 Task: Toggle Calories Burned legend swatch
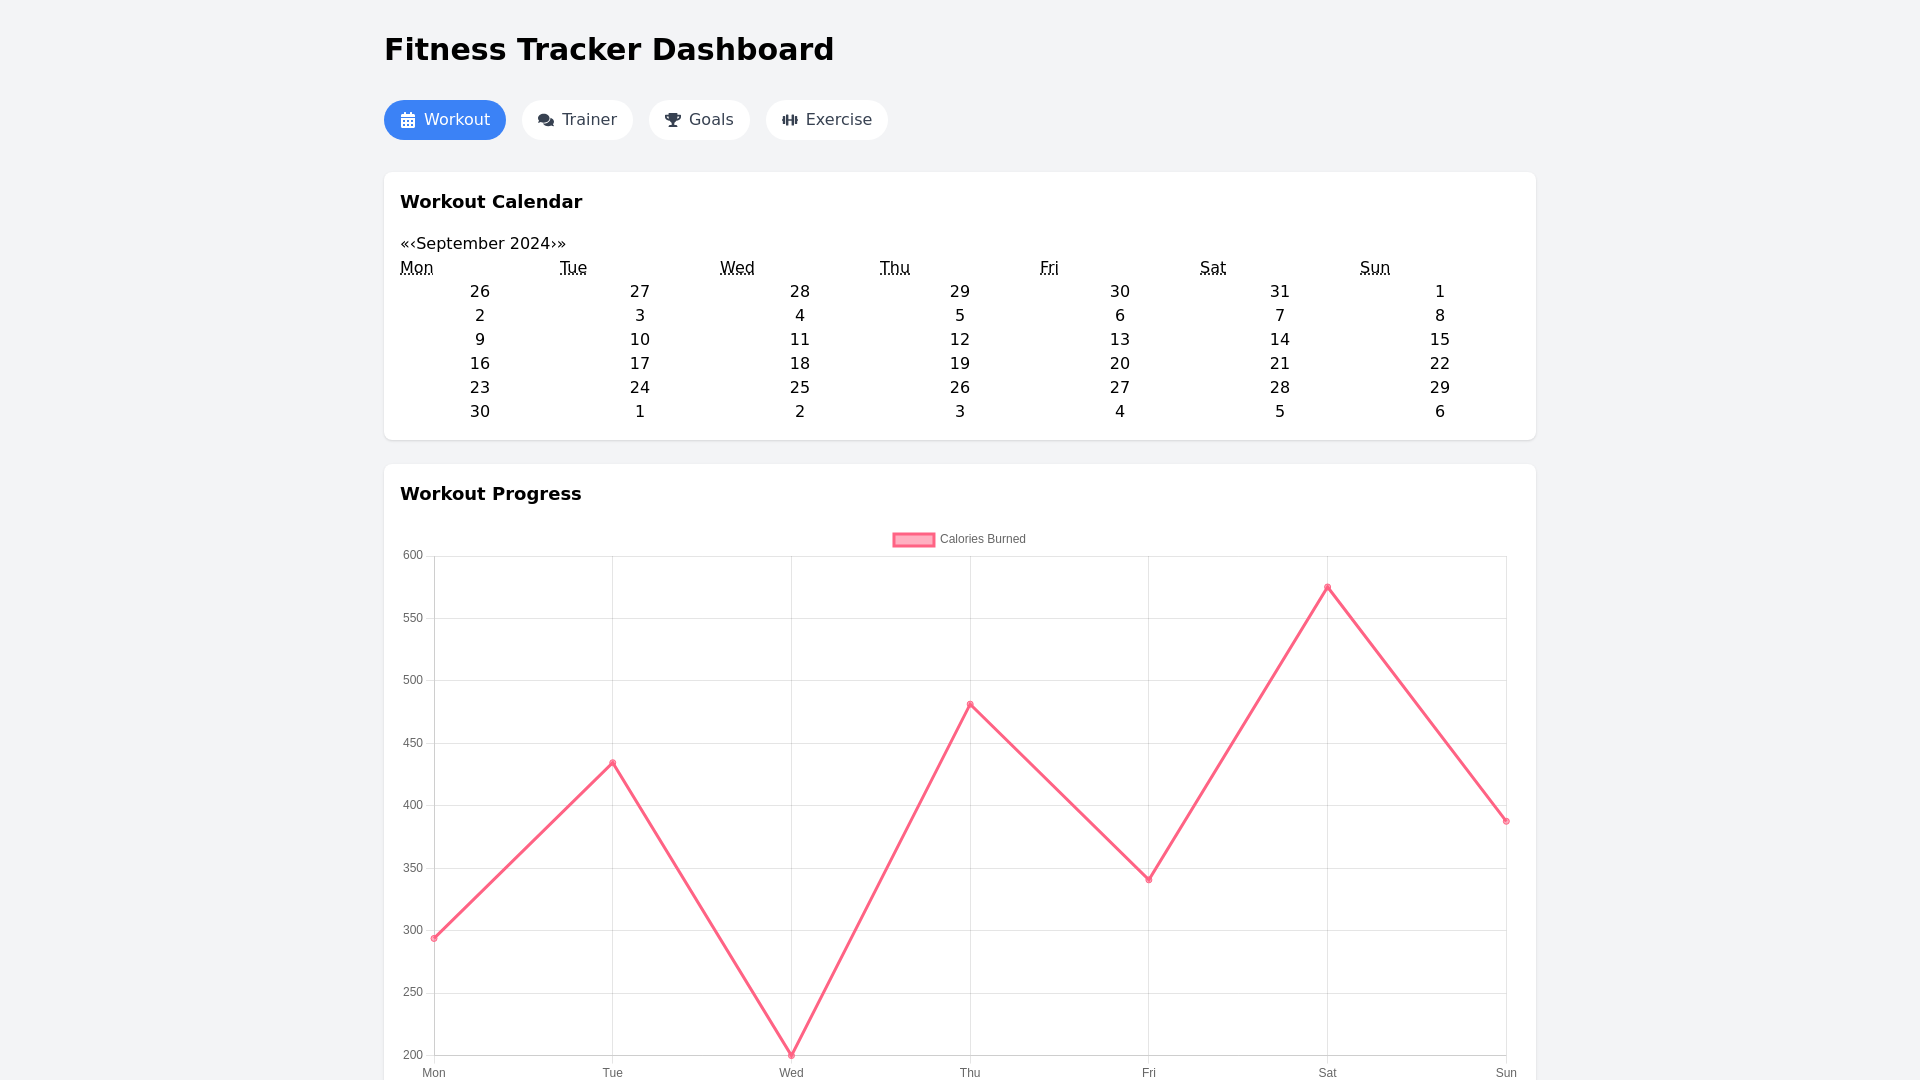913,540
